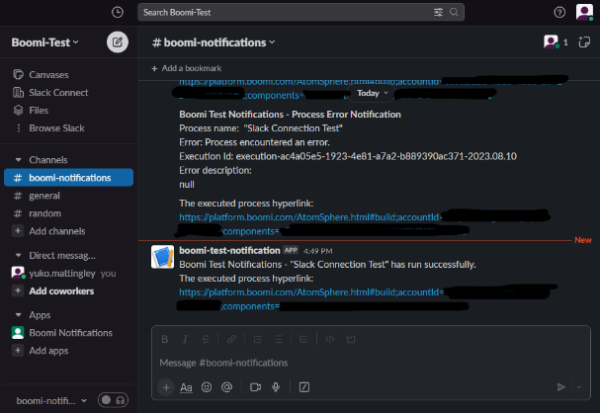Toggle text formatting with Aa button
This screenshot has height=413, width=600.
186,387
